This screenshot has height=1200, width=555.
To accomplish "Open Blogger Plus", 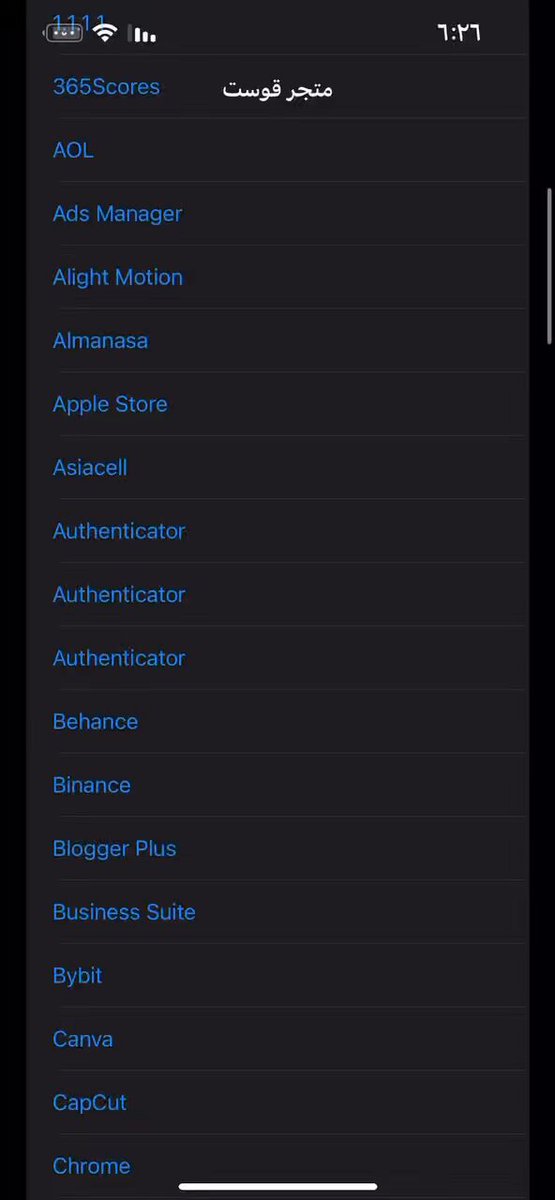I will pos(114,849).
